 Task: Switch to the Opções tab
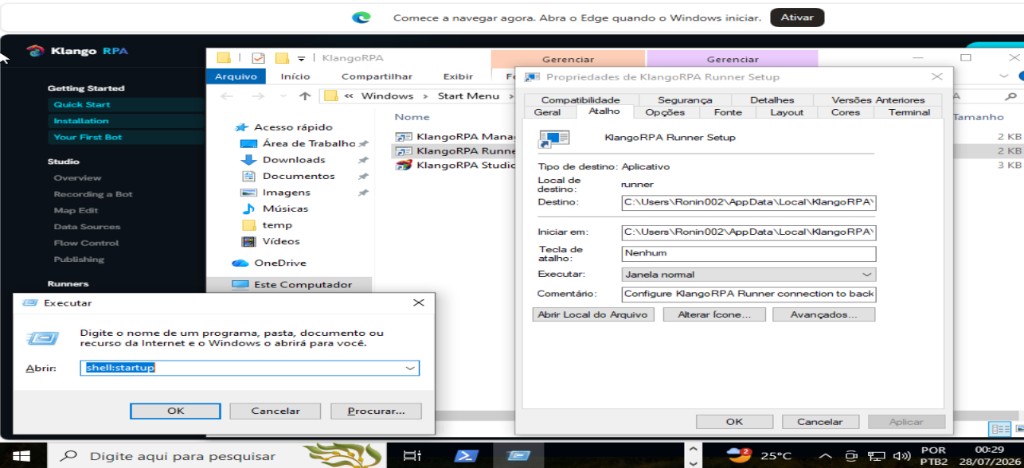click(x=665, y=112)
